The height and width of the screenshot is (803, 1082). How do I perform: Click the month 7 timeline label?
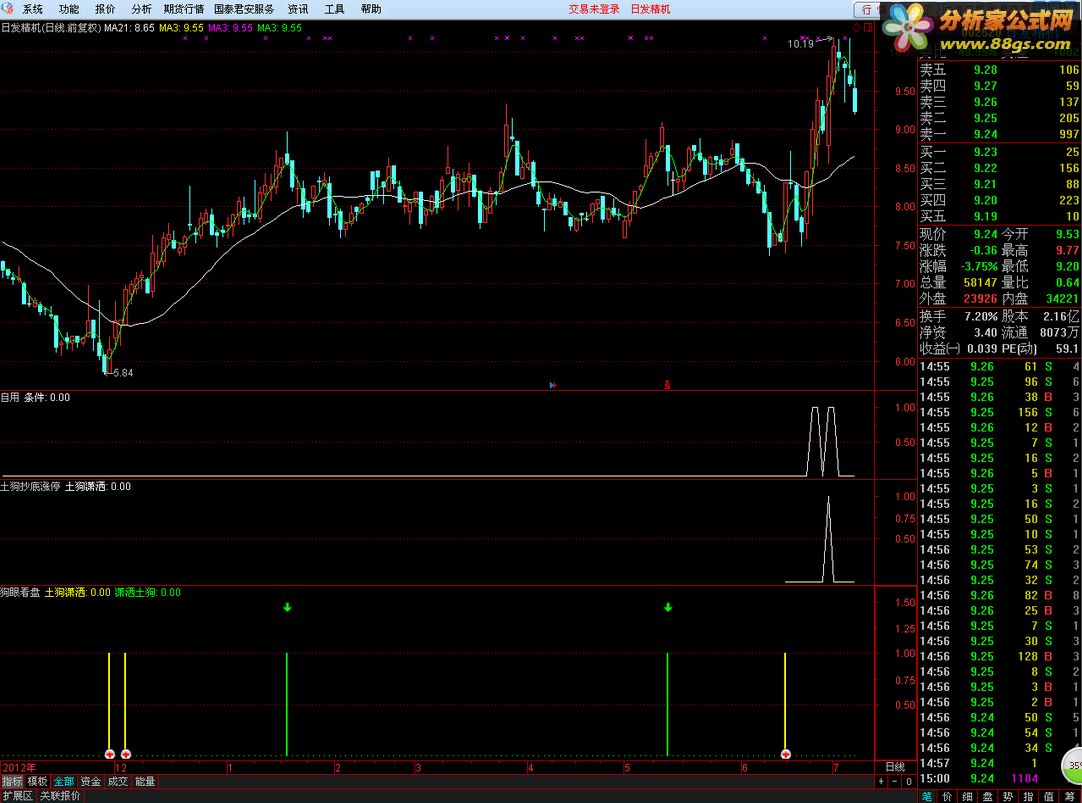pos(836,767)
